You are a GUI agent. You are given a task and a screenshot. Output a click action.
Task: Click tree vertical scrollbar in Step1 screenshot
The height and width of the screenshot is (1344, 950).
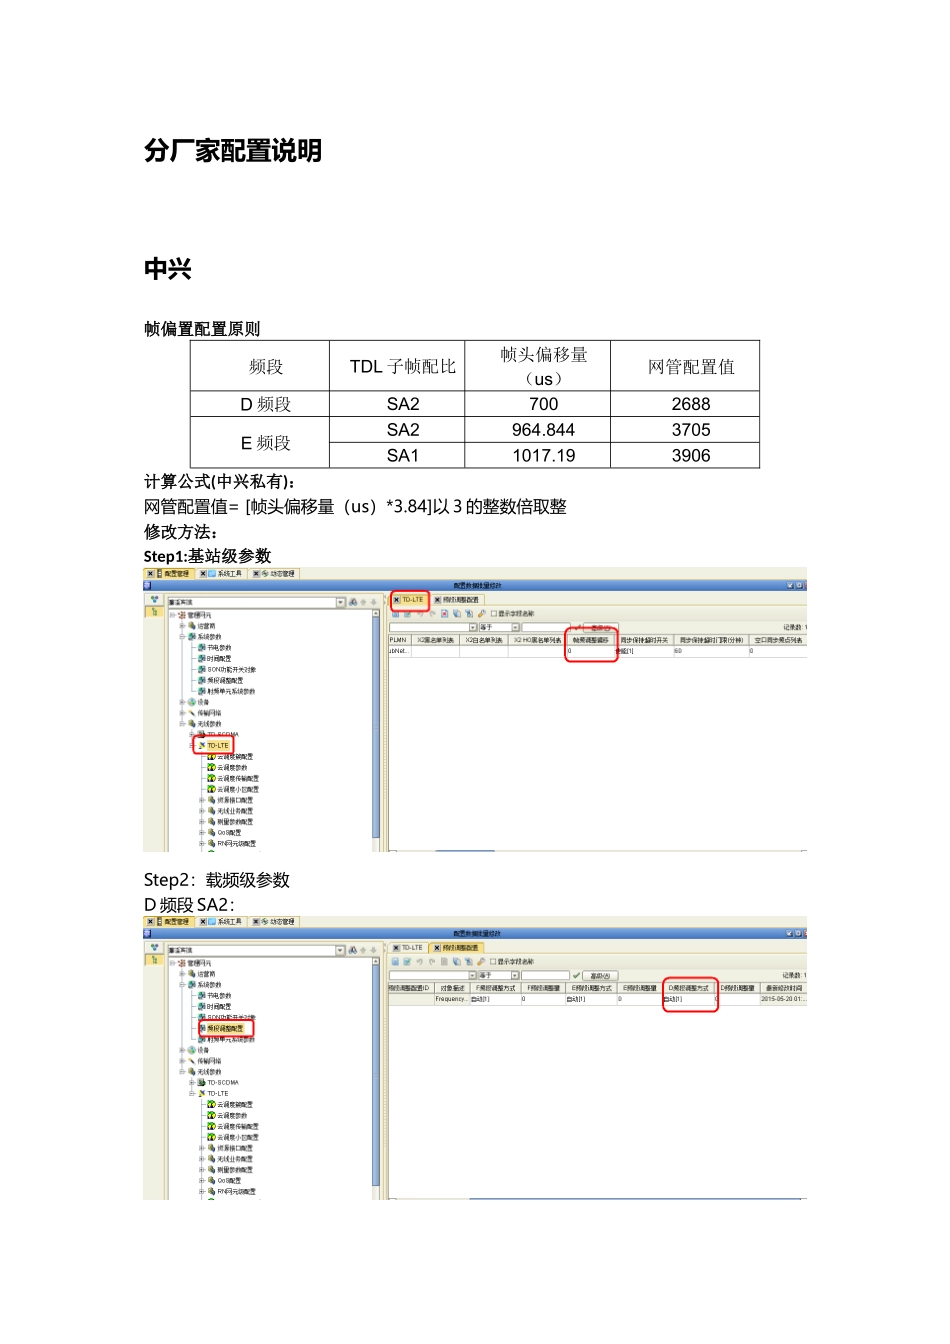(x=376, y=725)
